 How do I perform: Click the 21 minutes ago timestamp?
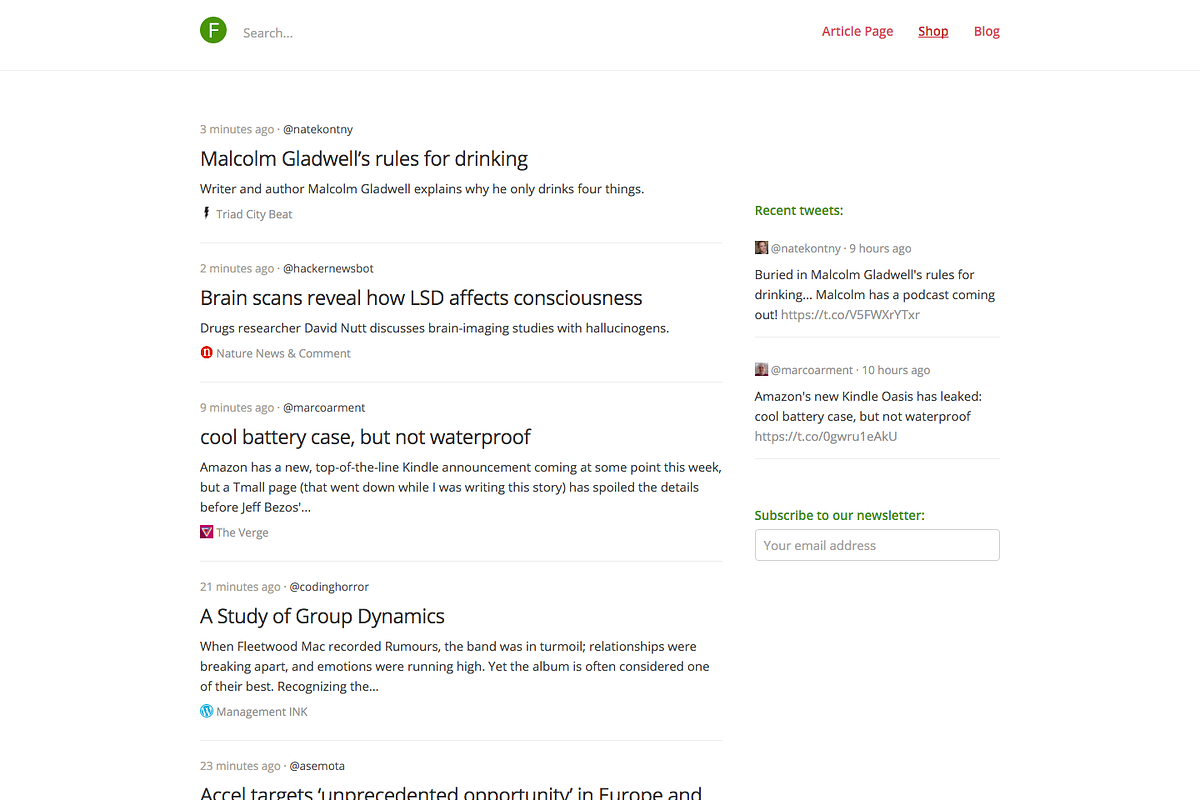coord(240,586)
